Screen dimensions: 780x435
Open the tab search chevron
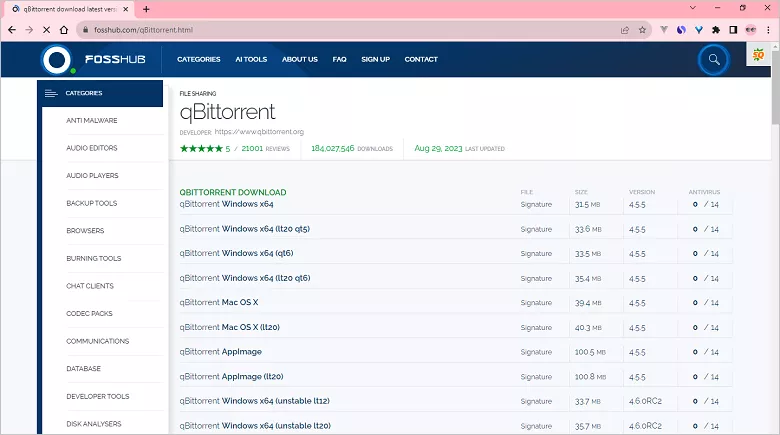(x=692, y=8)
